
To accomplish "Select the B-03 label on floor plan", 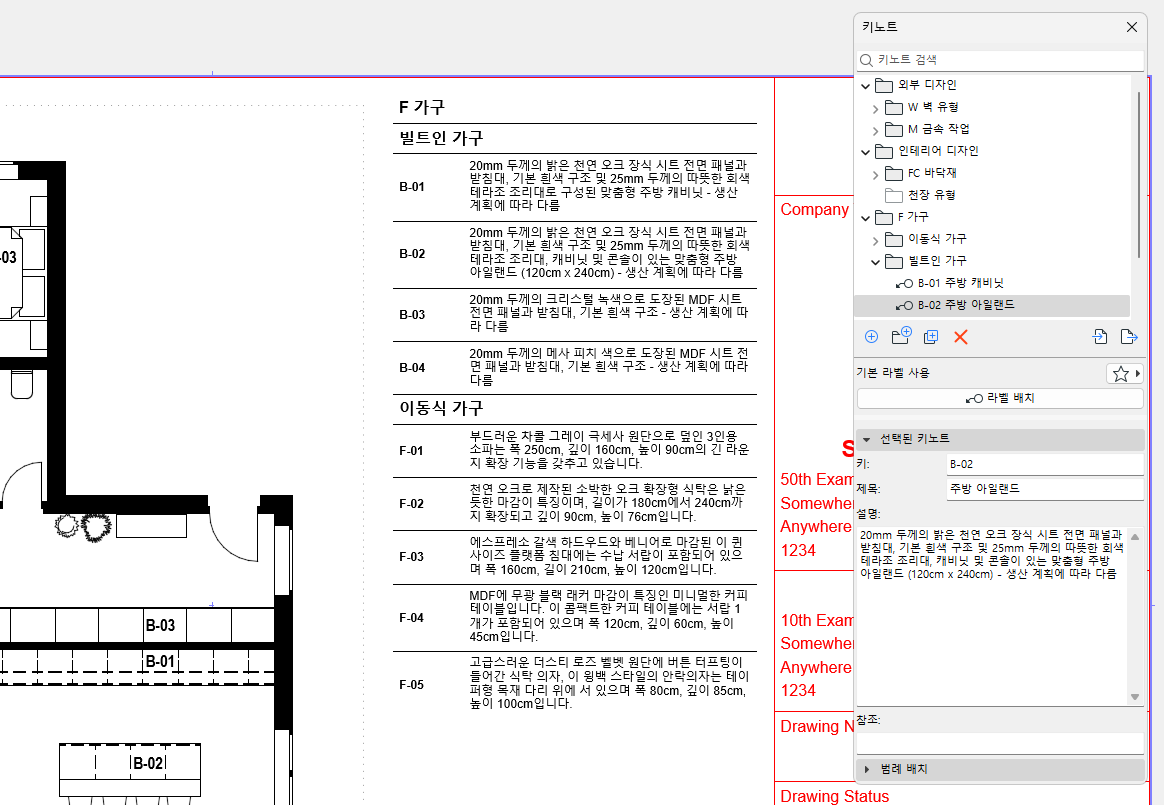I will pos(160,625).
